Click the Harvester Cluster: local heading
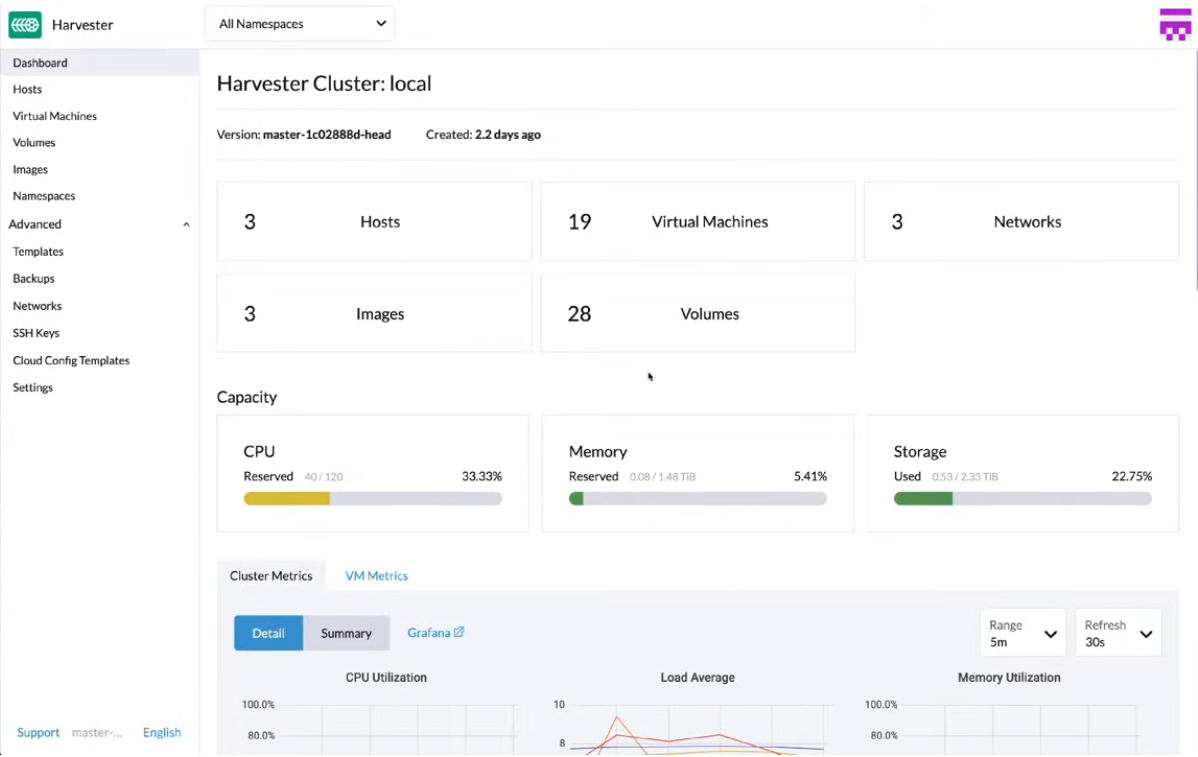Image resolution: width=1198 pixels, height=757 pixels. 324,83
